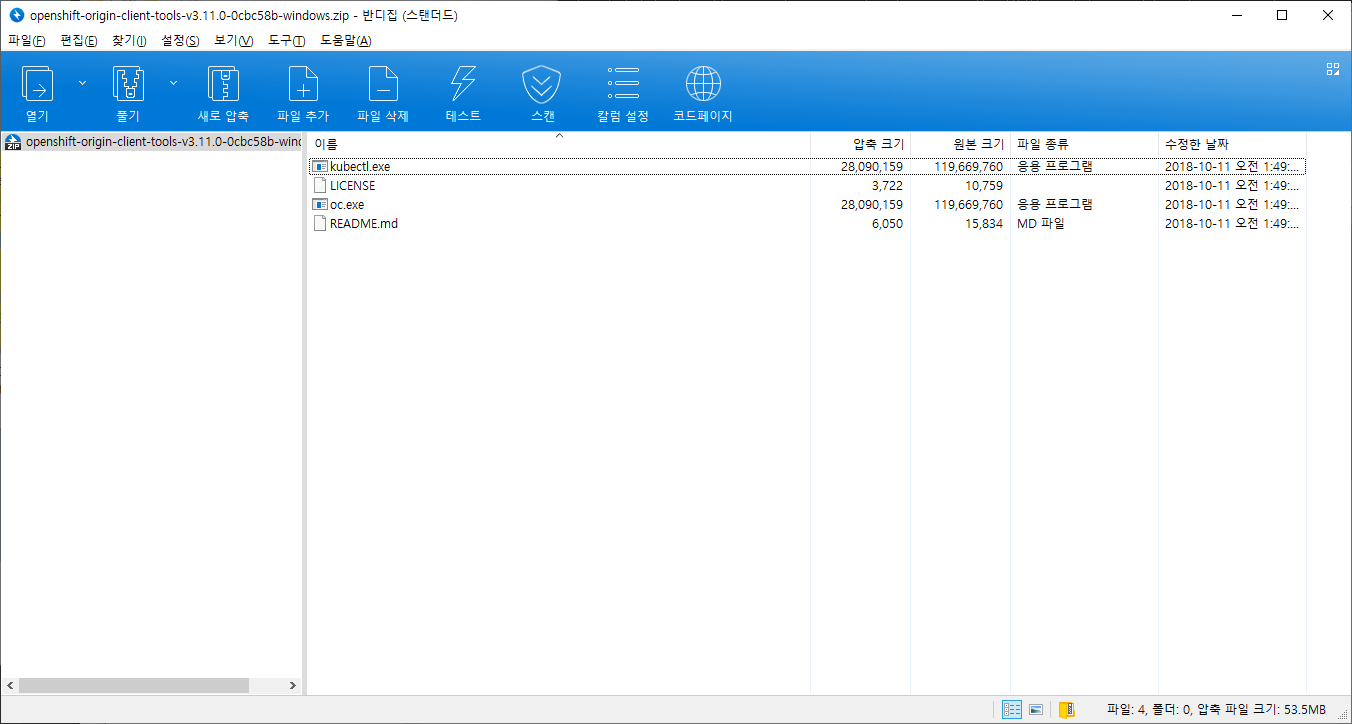Open the 찾기 menu
This screenshot has width=1352, height=724.
(x=129, y=41)
